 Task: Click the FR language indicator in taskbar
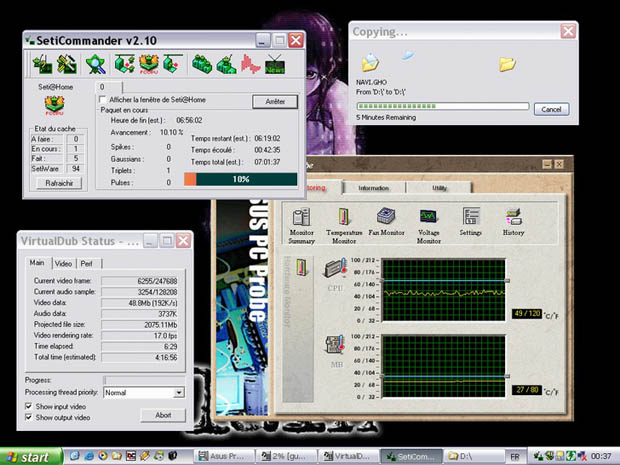(515, 456)
